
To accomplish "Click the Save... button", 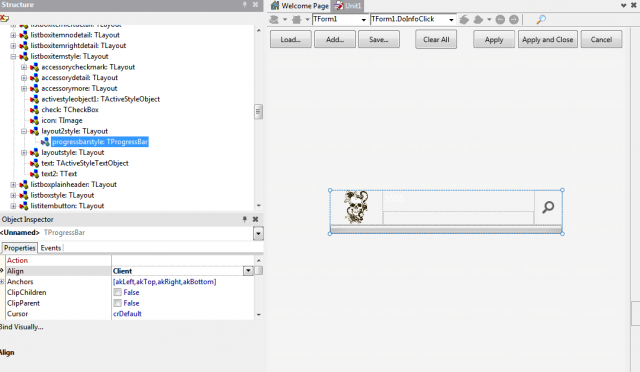I will tap(379, 40).
